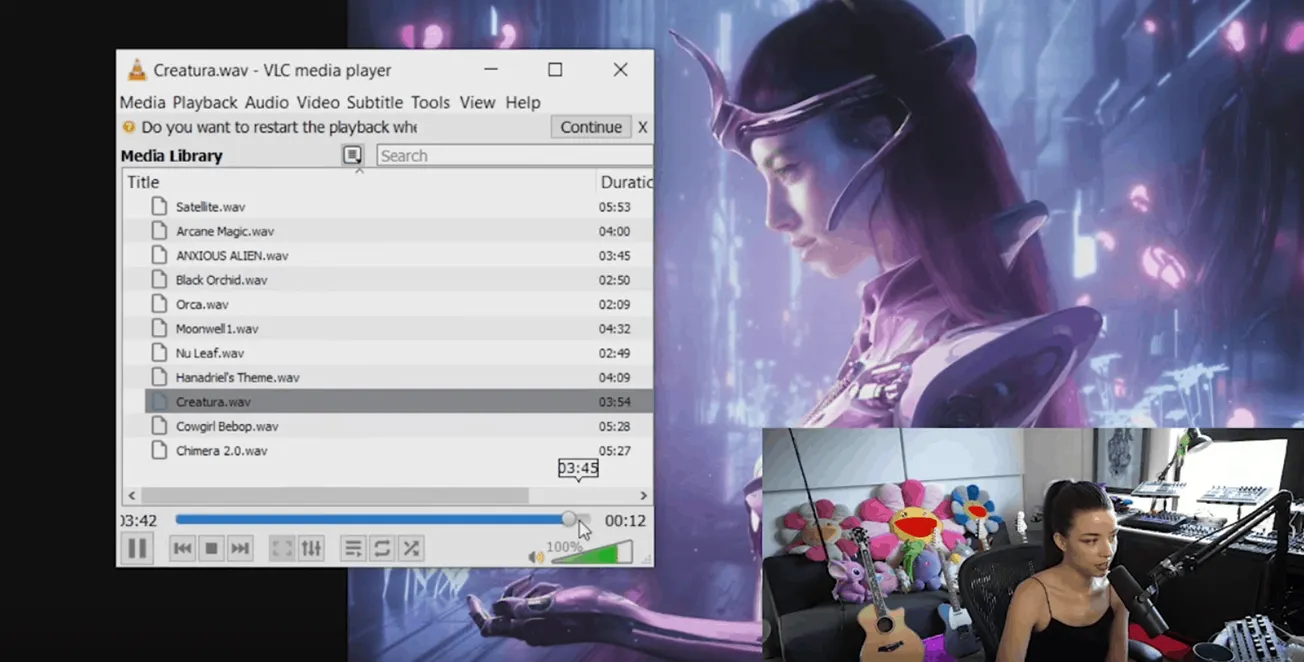The width and height of the screenshot is (1304, 662).
Task: Open extended settings equalizer icon
Action: (x=311, y=548)
